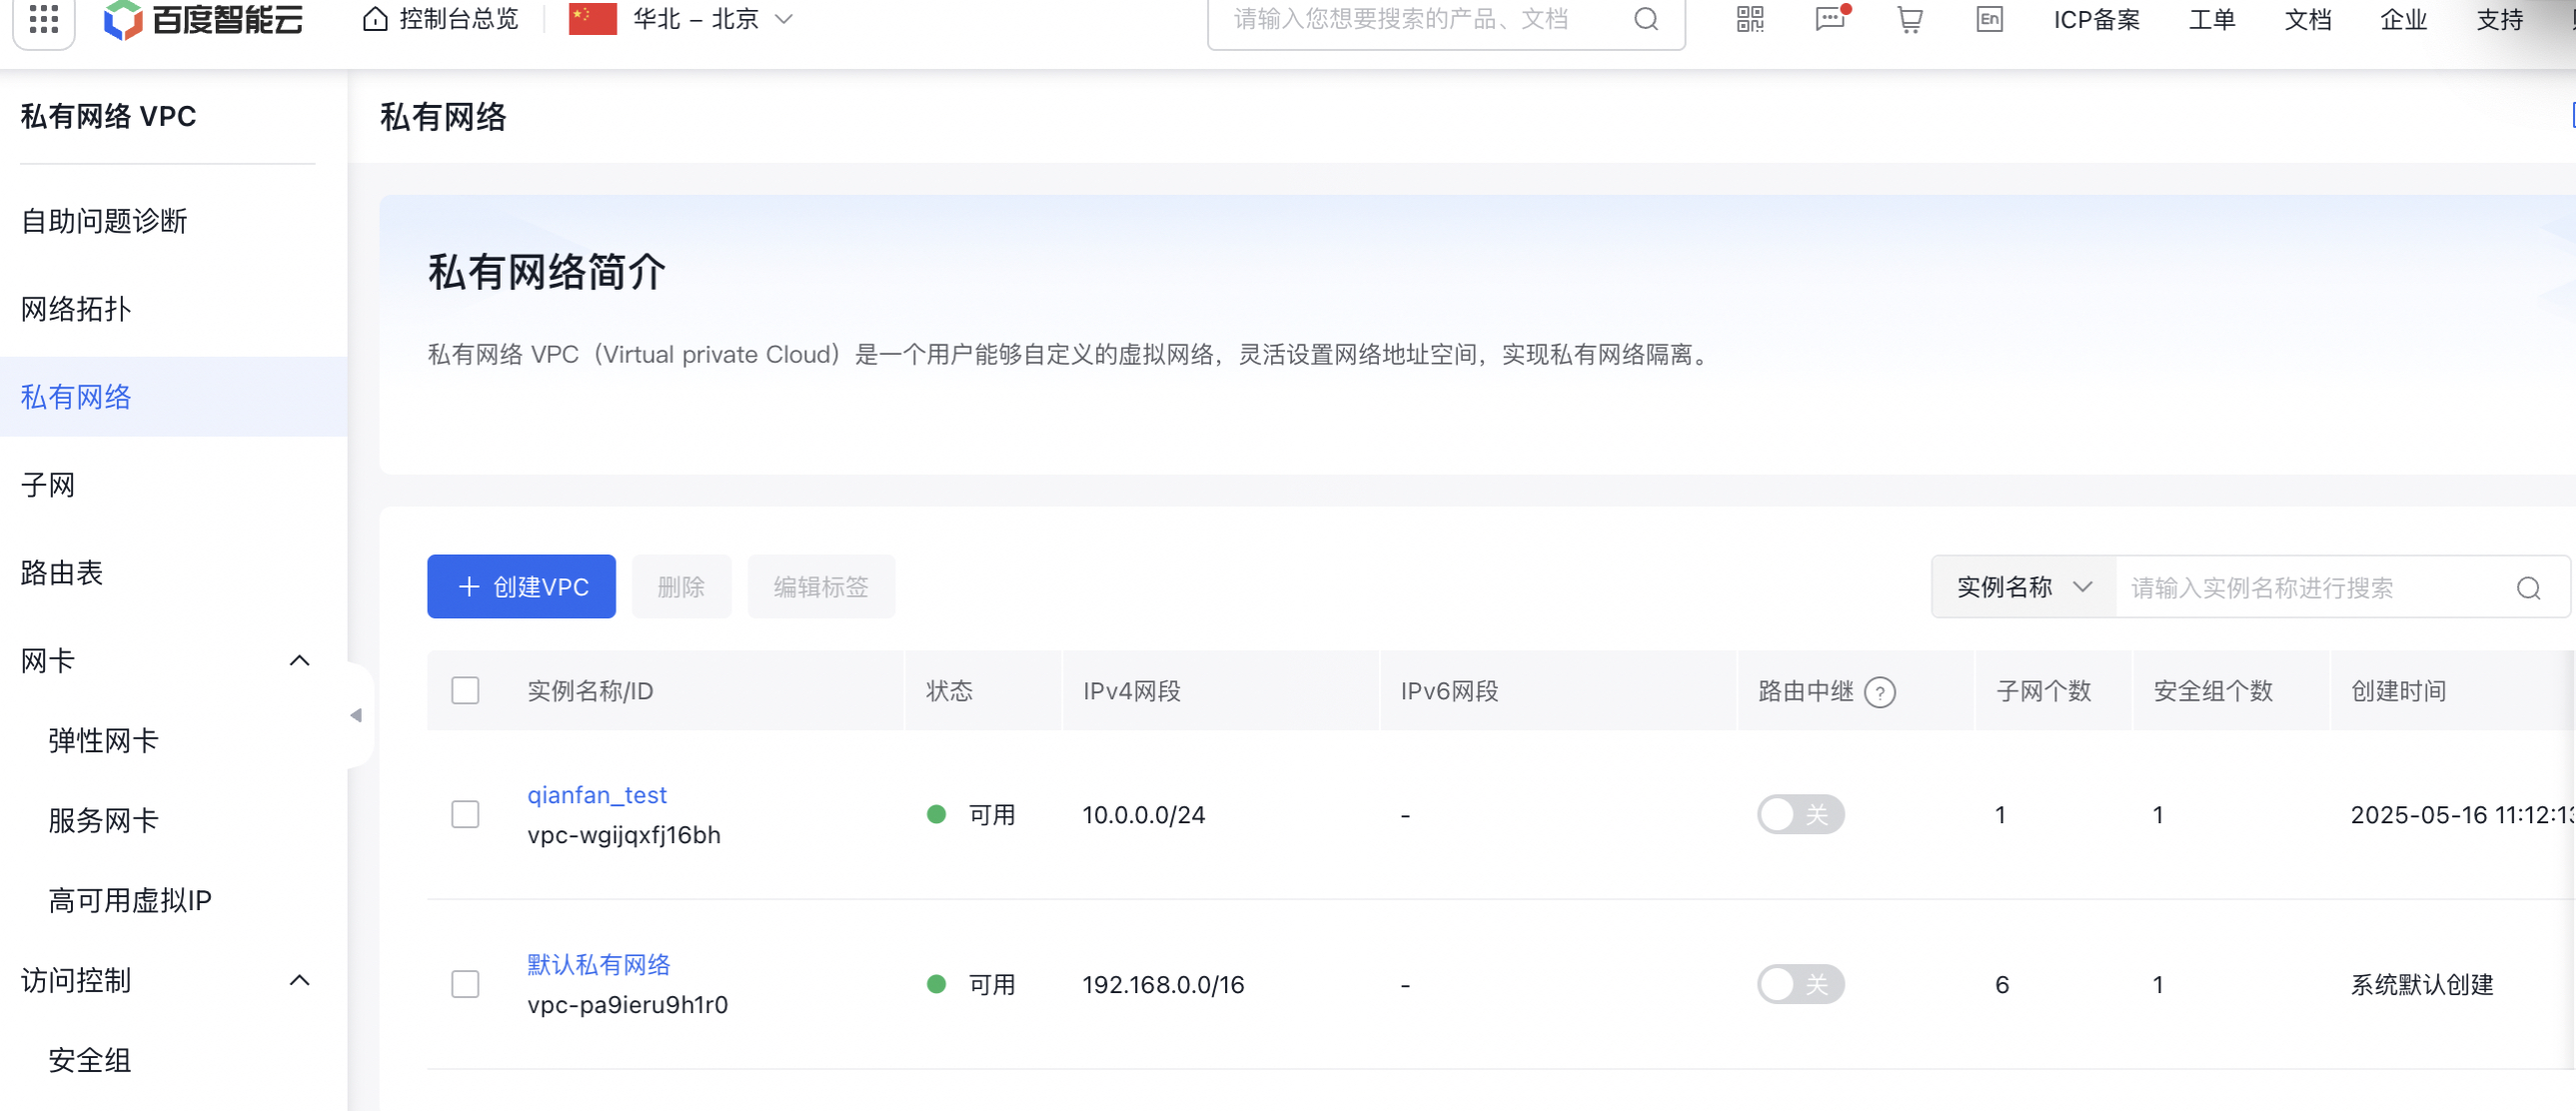The height and width of the screenshot is (1111, 2576).
Task: Click the search magnifier in top bar
Action: pos(1646,19)
